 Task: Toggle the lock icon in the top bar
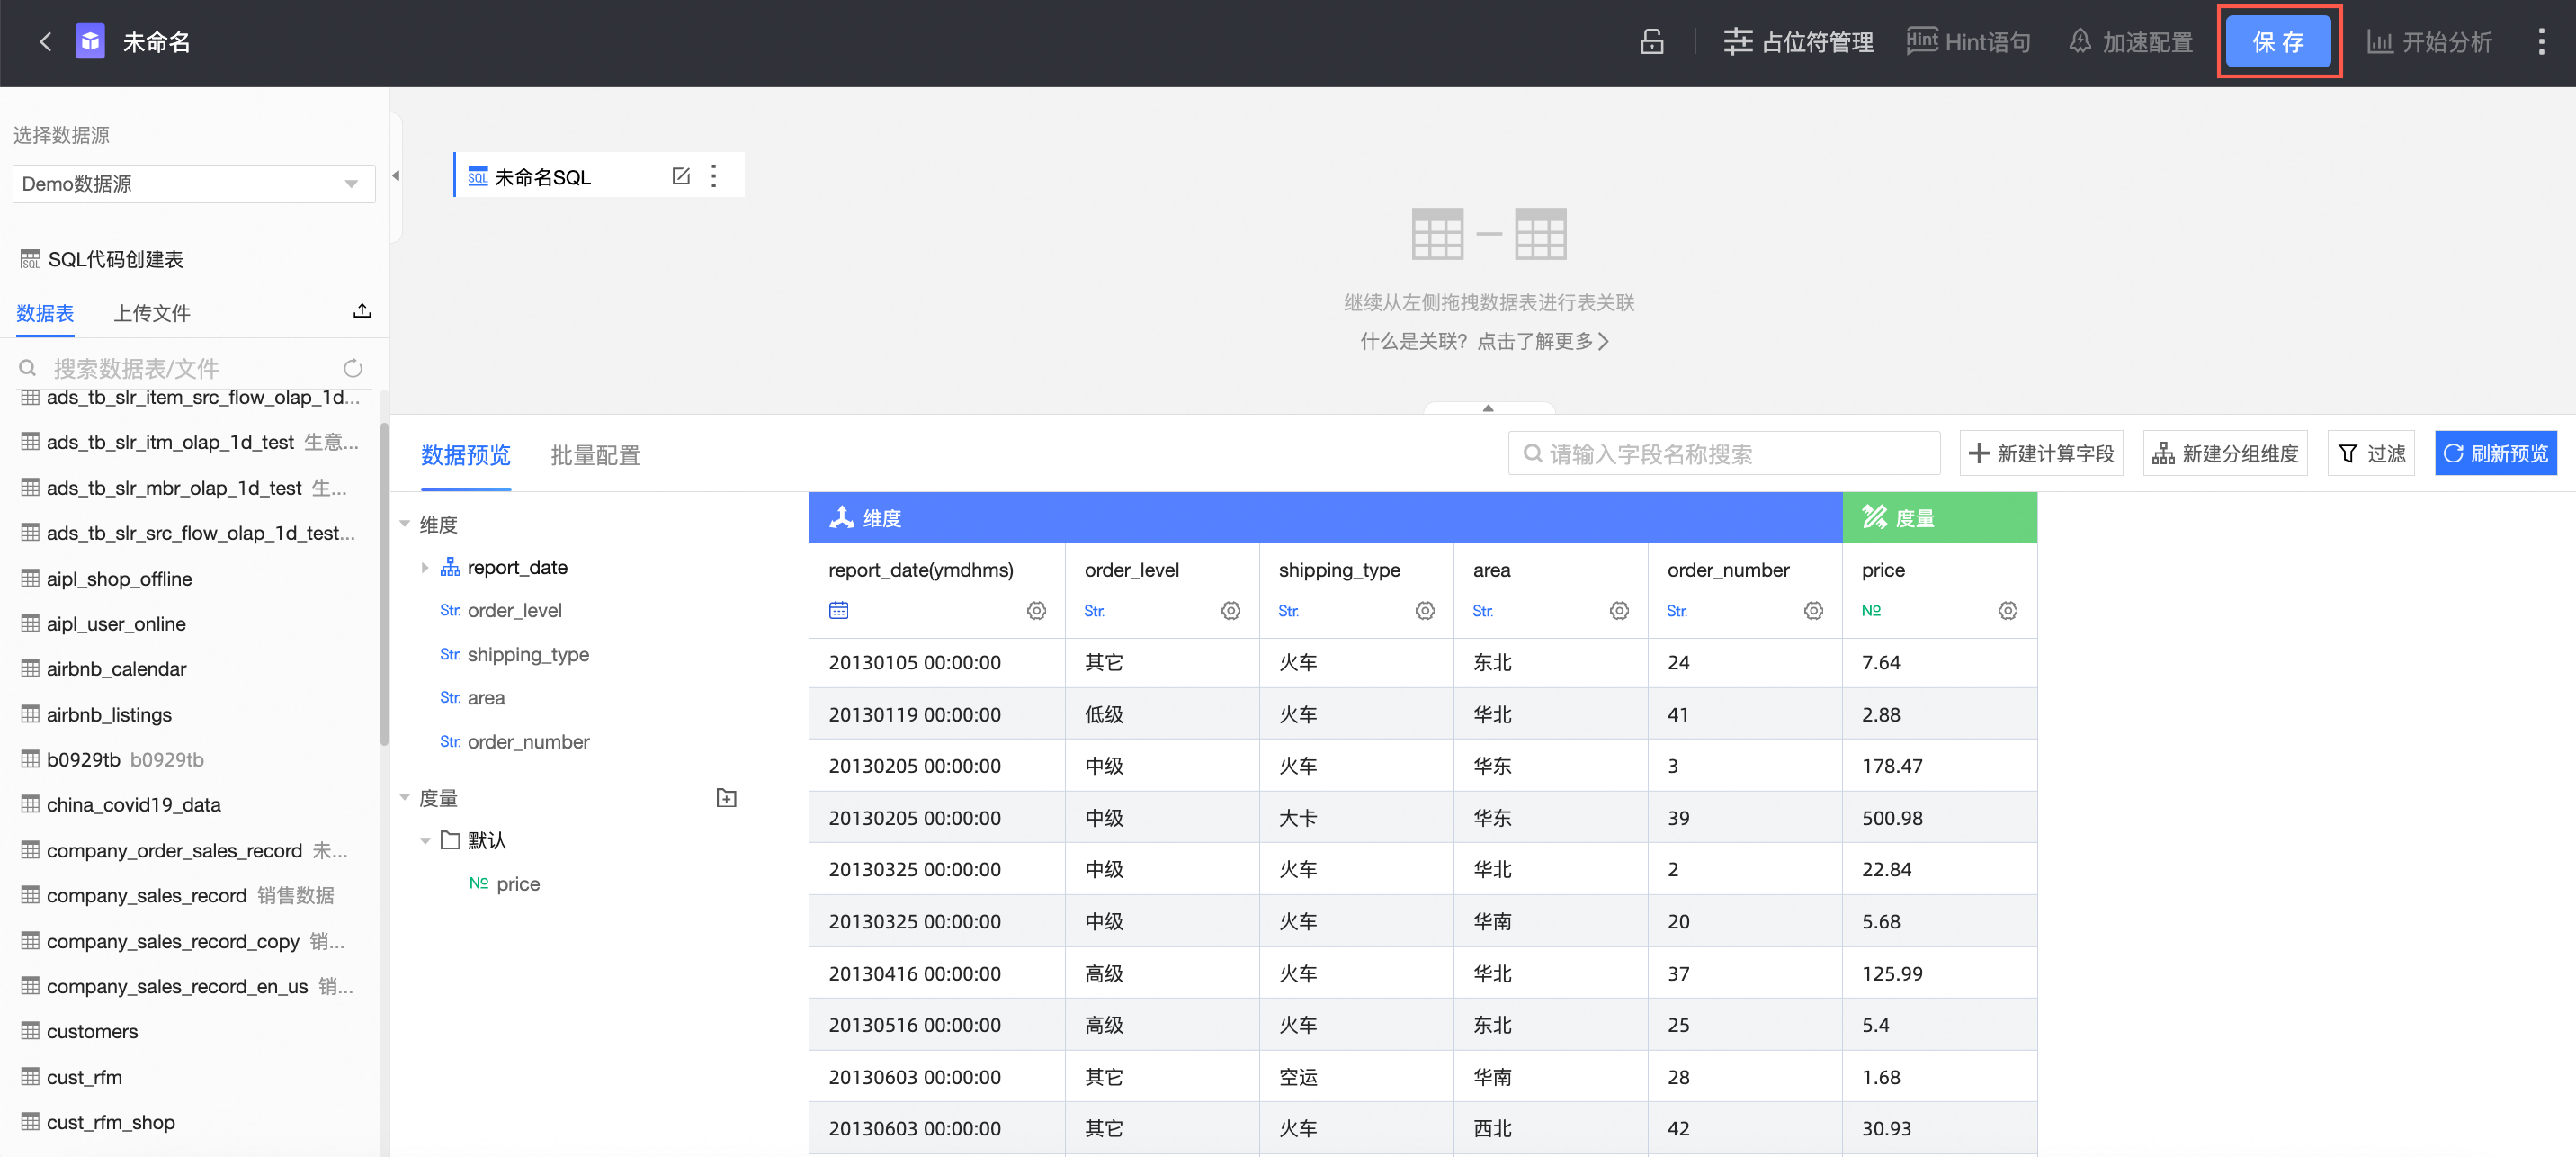[x=1652, y=42]
